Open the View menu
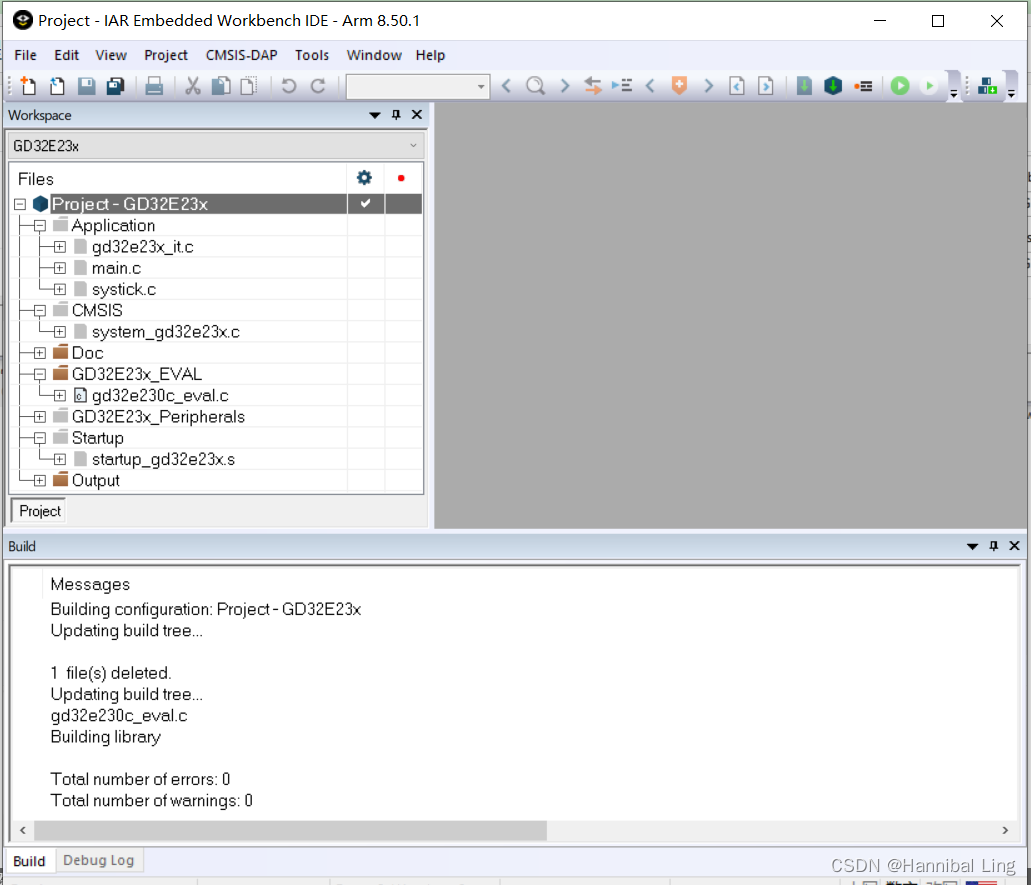Image resolution: width=1031 pixels, height=885 pixels. pos(110,55)
